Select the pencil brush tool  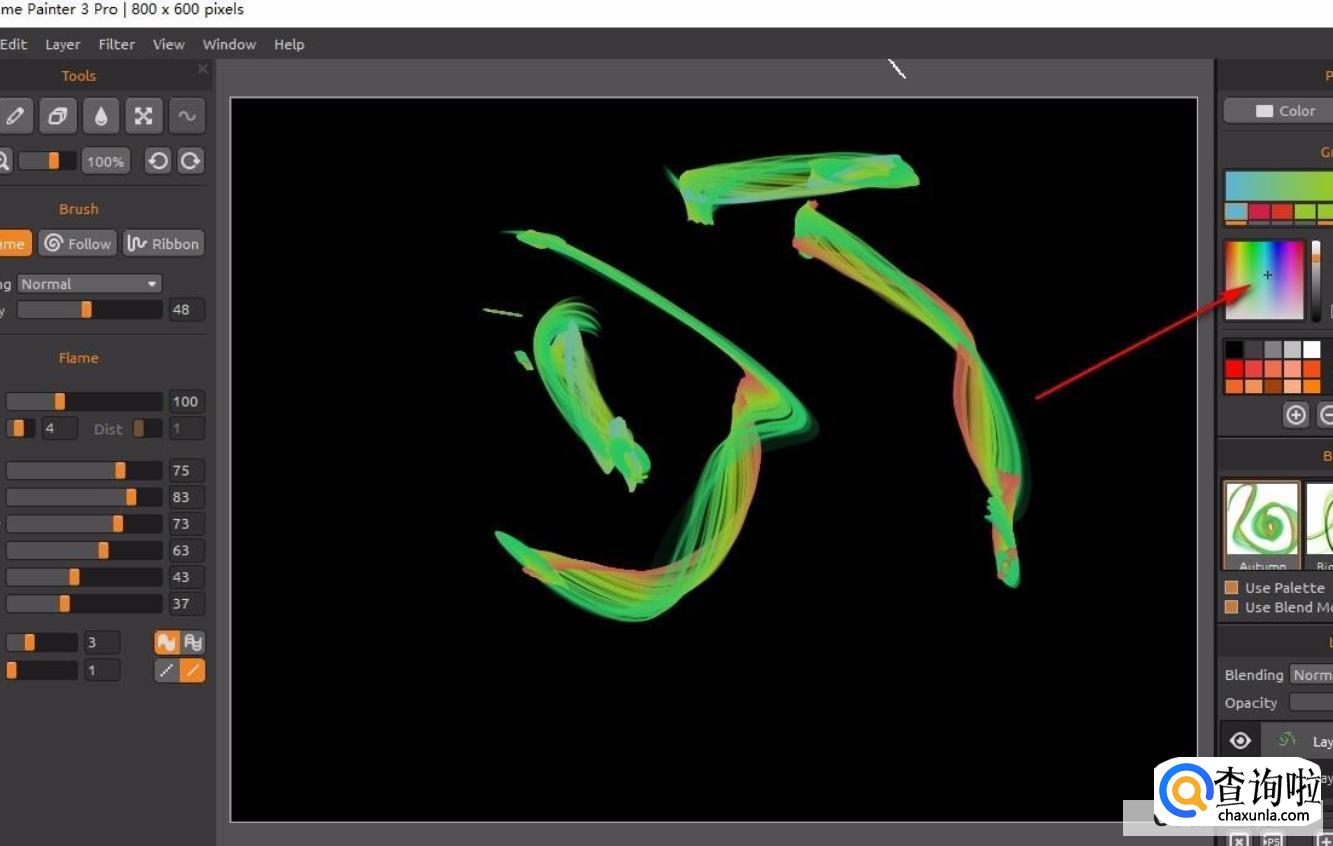click(14, 116)
